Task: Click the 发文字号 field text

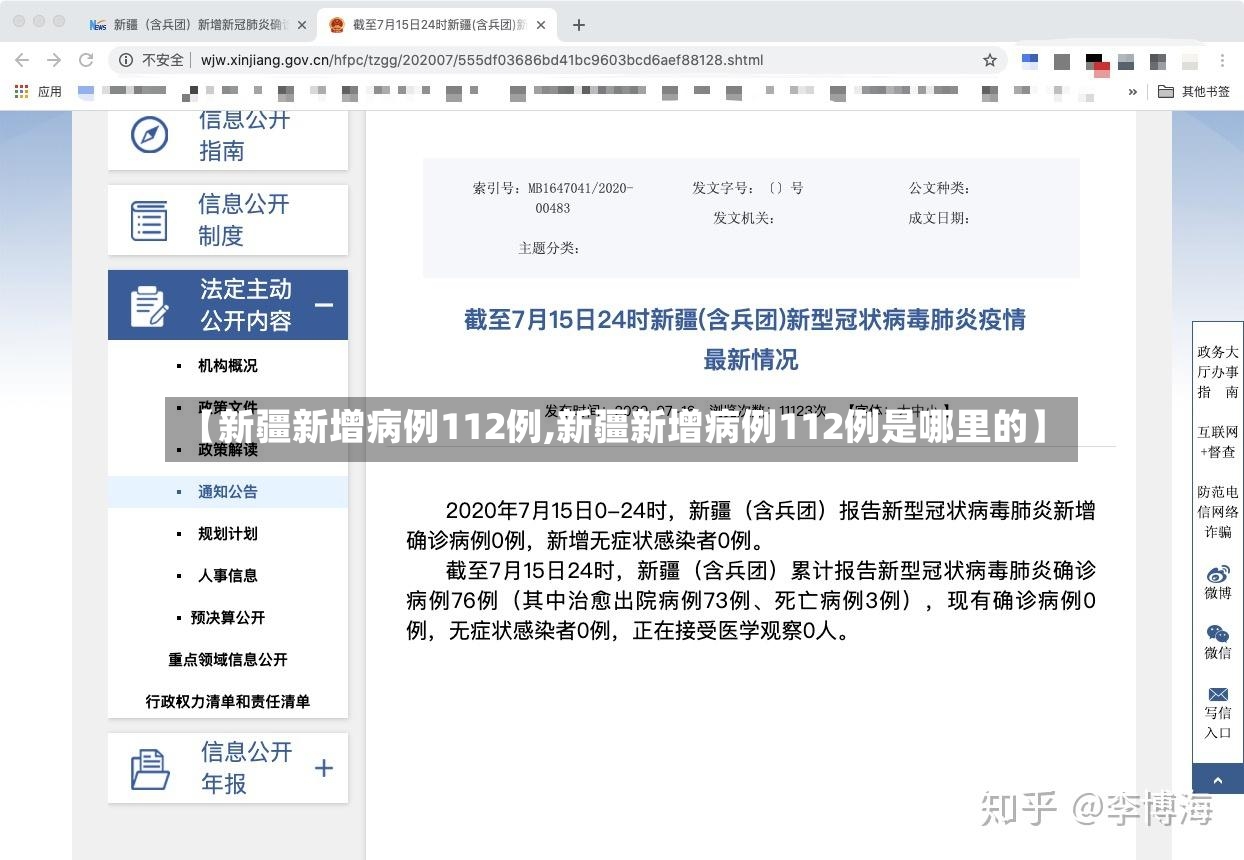Action: (x=748, y=187)
